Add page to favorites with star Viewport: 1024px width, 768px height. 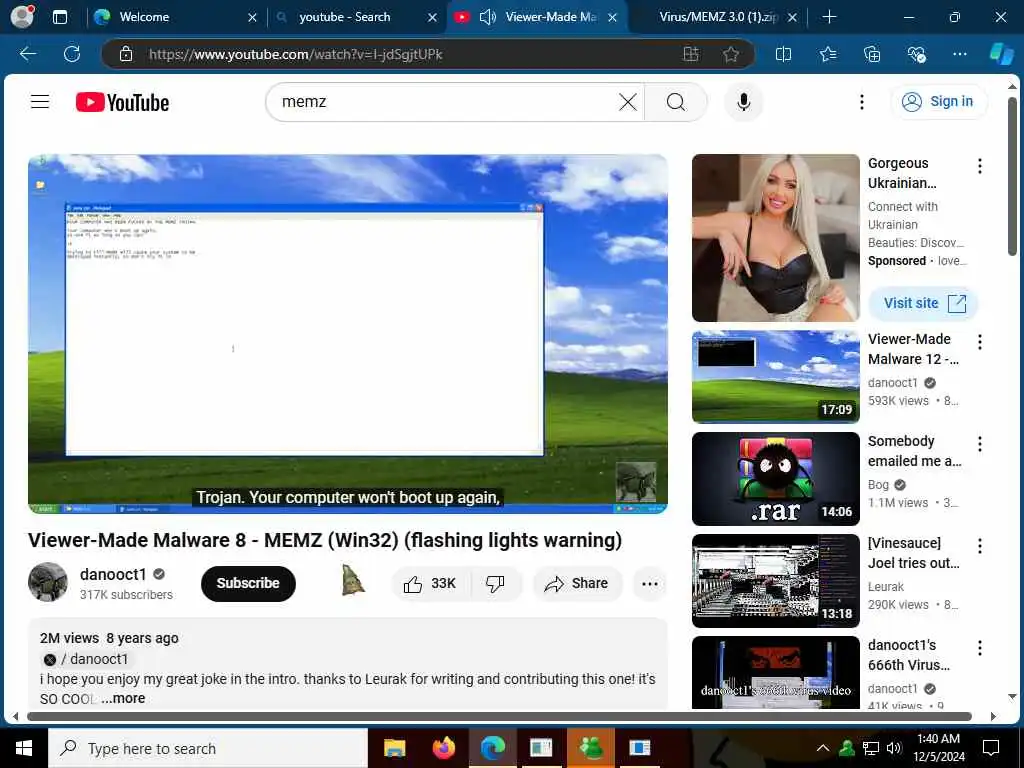click(731, 54)
